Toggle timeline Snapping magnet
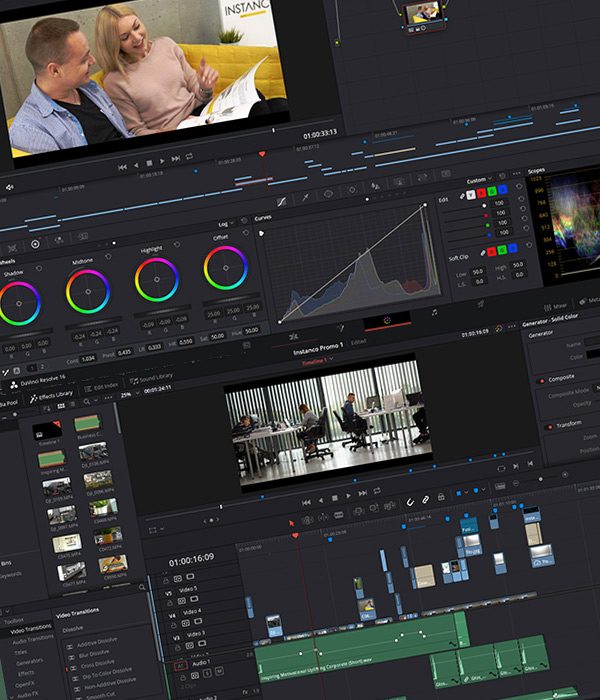Screen dimensions: 600x700 tap(410, 502)
